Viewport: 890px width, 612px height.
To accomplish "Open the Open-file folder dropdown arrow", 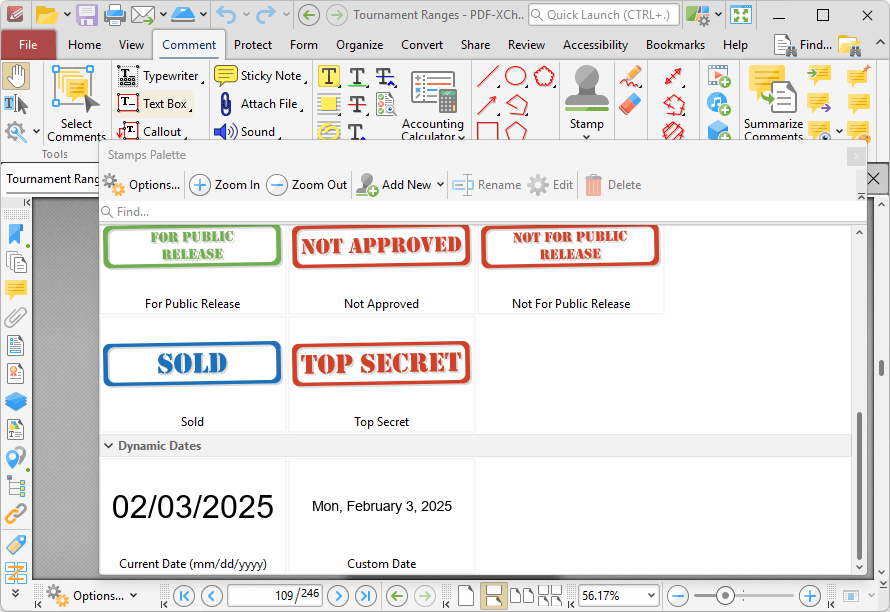I will point(67,15).
